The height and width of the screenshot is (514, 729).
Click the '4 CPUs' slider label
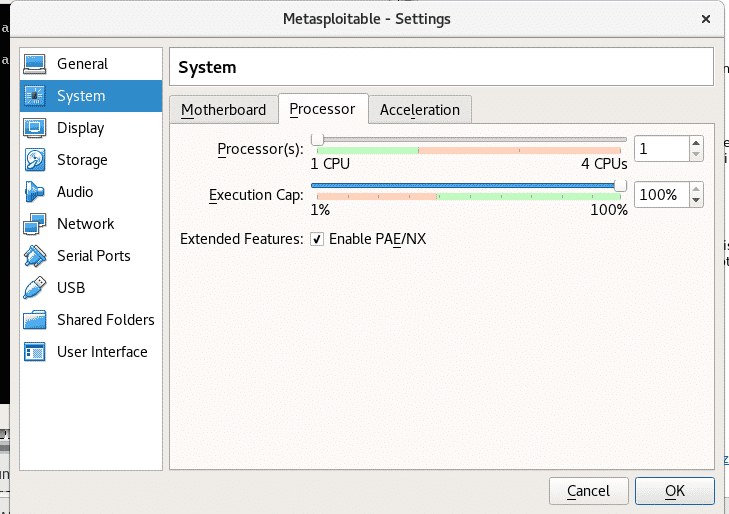pyautogui.click(x=604, y=164)
